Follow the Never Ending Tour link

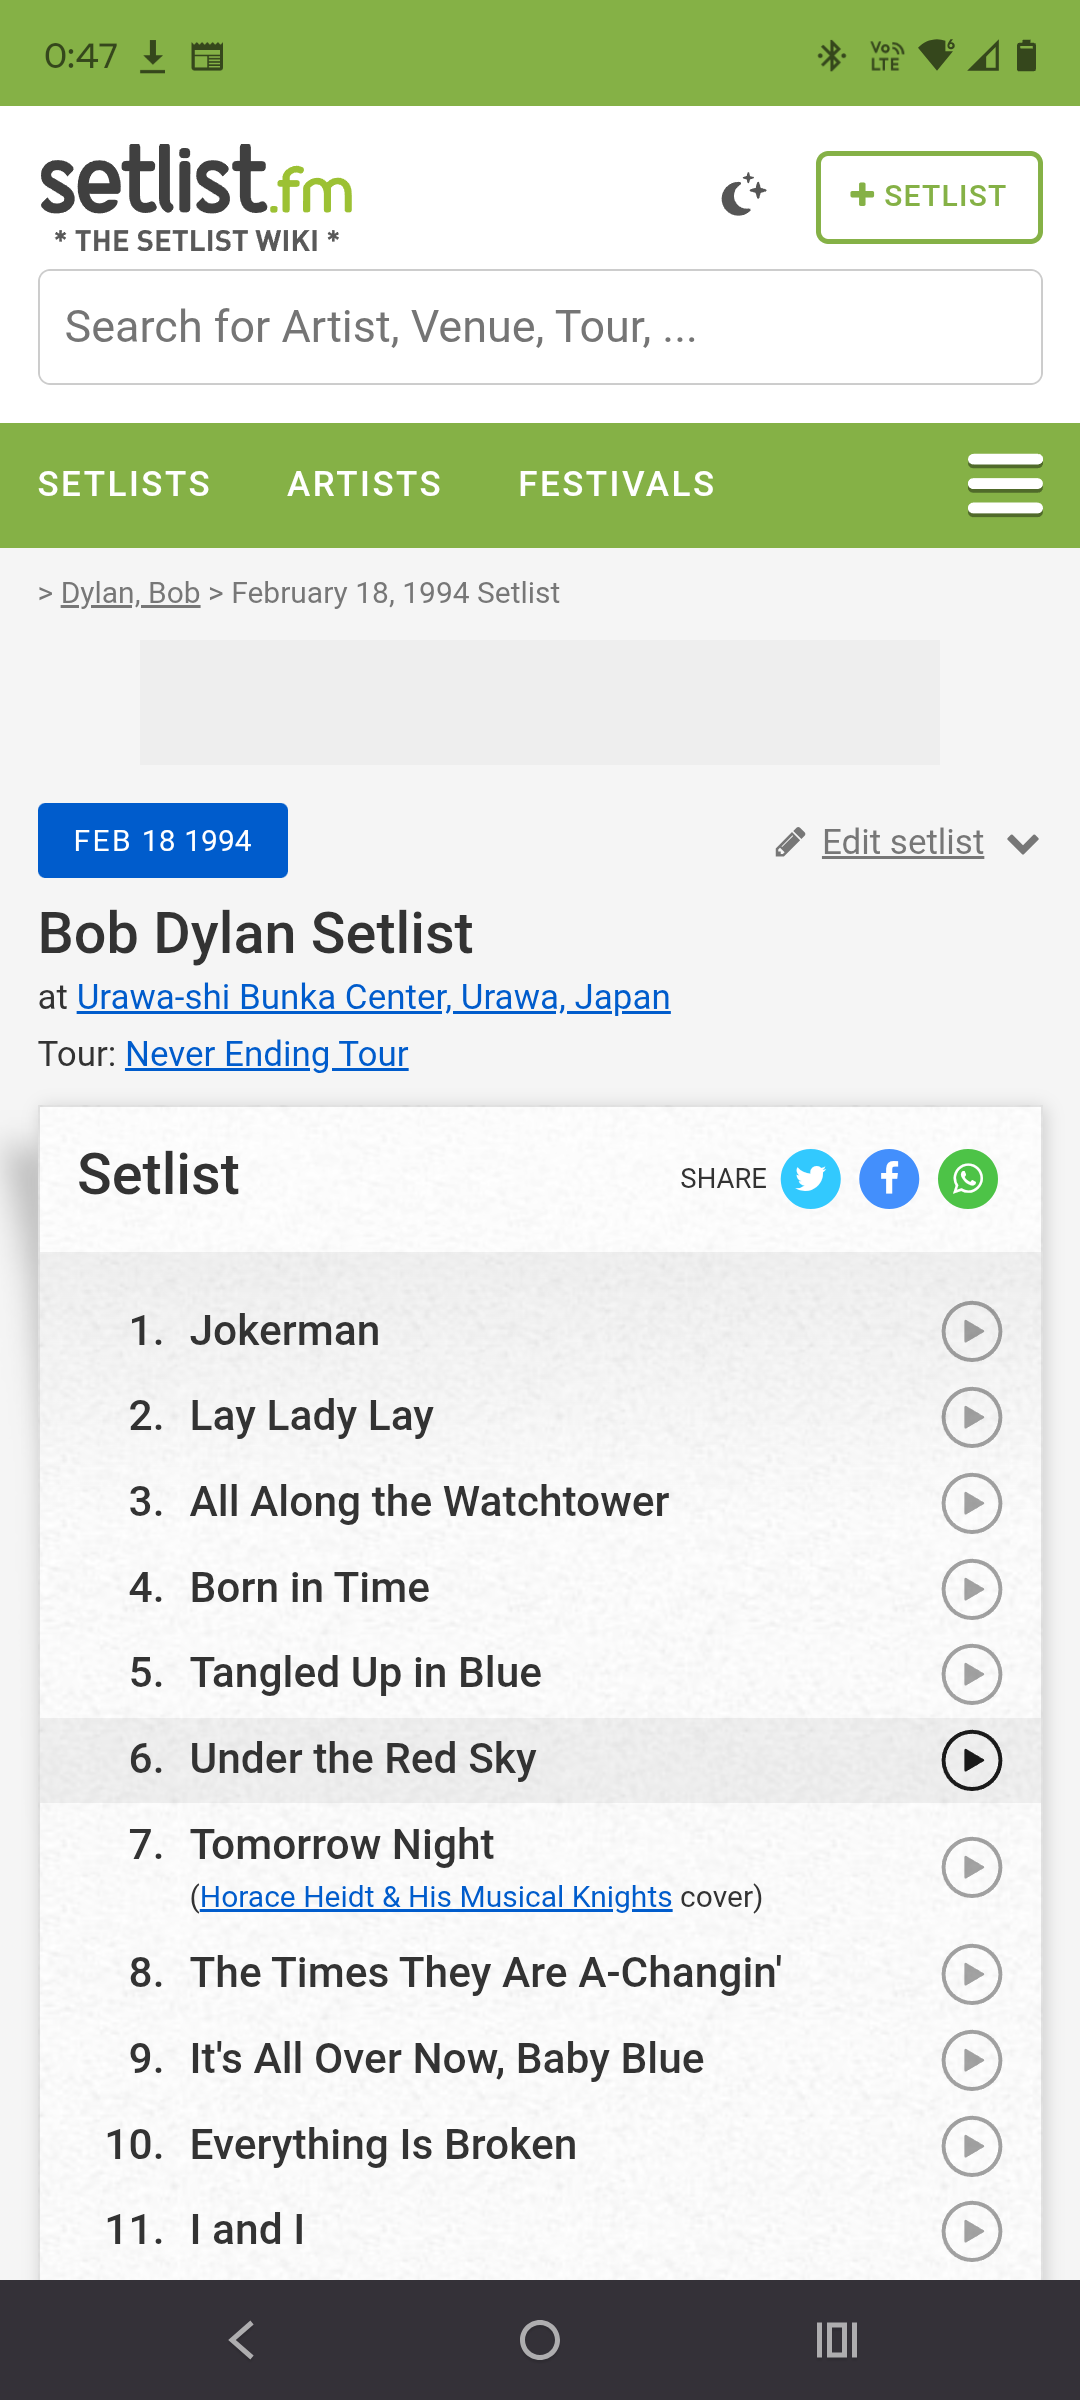267,1054
